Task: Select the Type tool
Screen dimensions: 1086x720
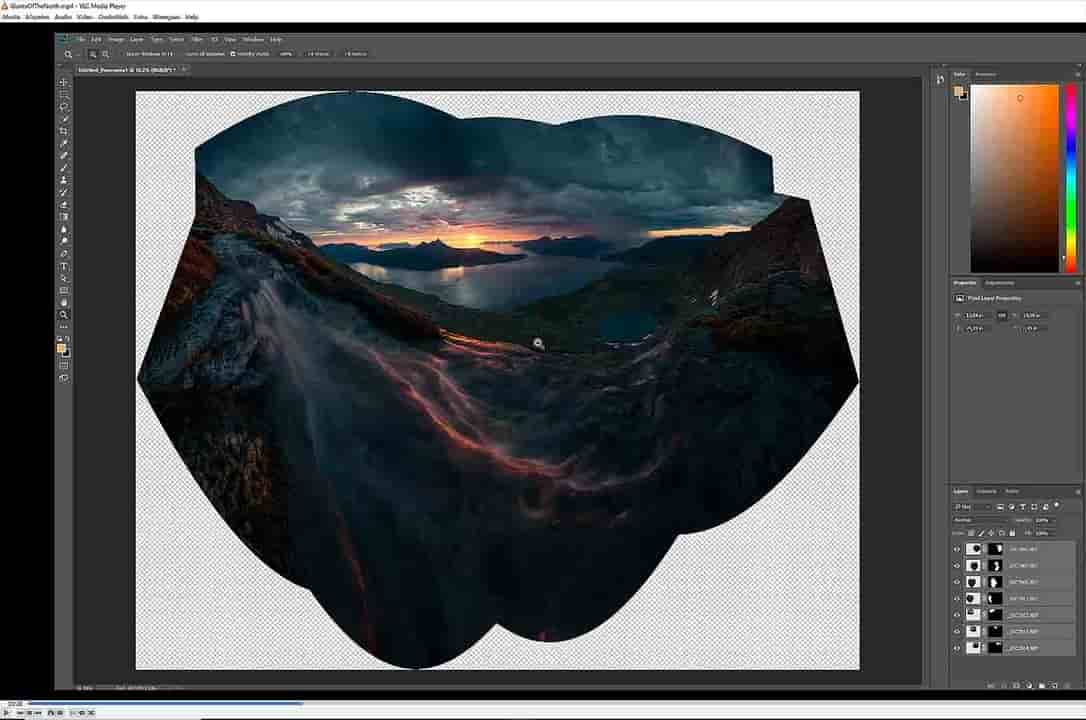Action: tap(64, 266)
